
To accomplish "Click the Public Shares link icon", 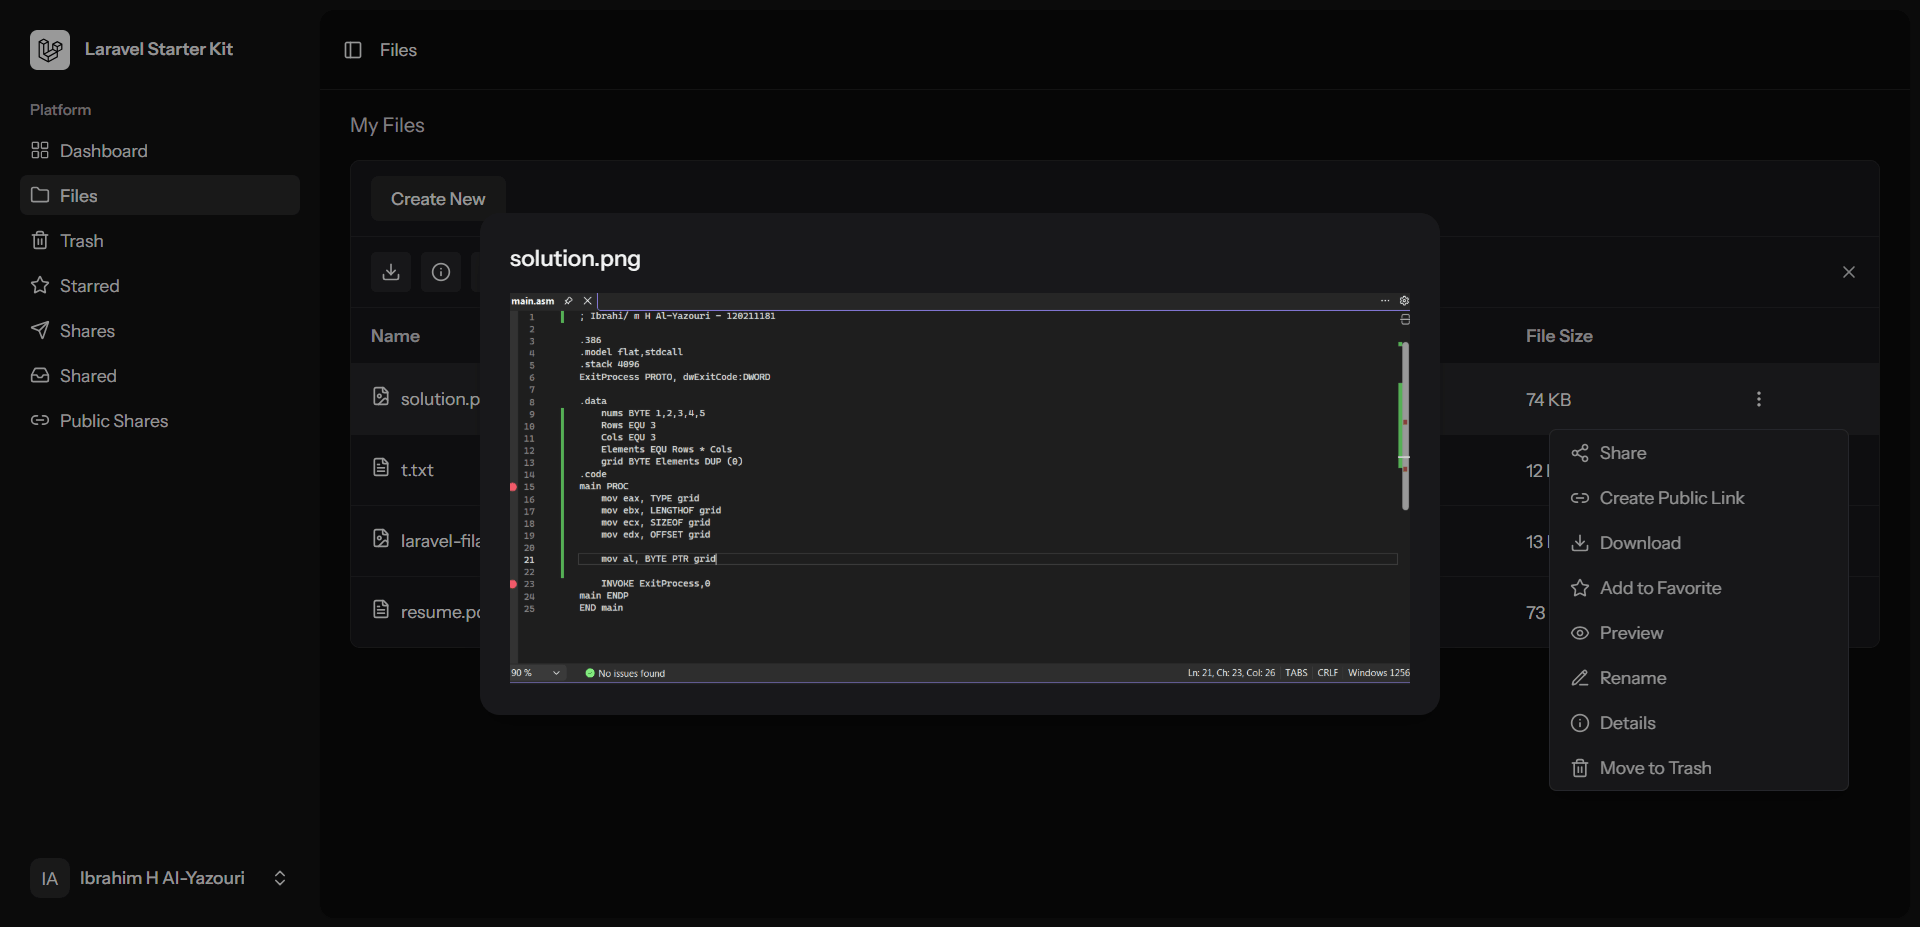I will tap(40, 420).
